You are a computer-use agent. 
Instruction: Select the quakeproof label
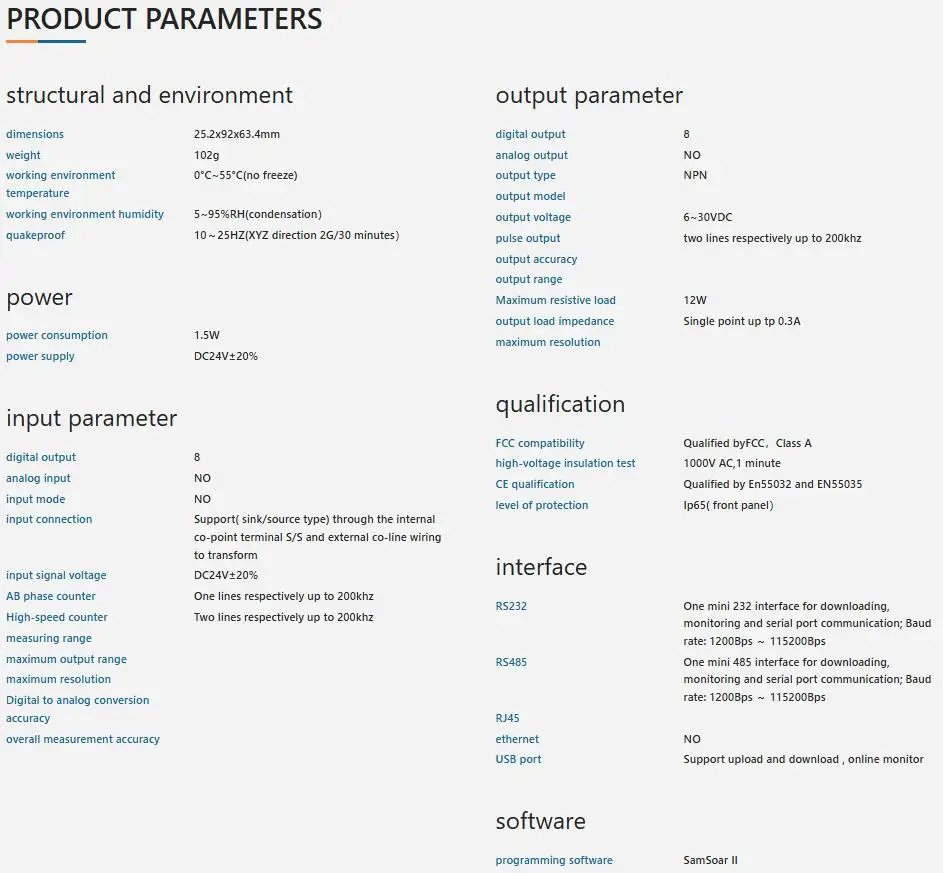pyautogui.click(x=35, y=235)
